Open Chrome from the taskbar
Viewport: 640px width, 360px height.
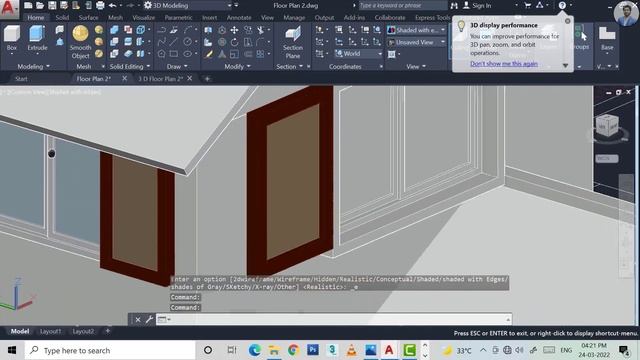pos(293,350)
